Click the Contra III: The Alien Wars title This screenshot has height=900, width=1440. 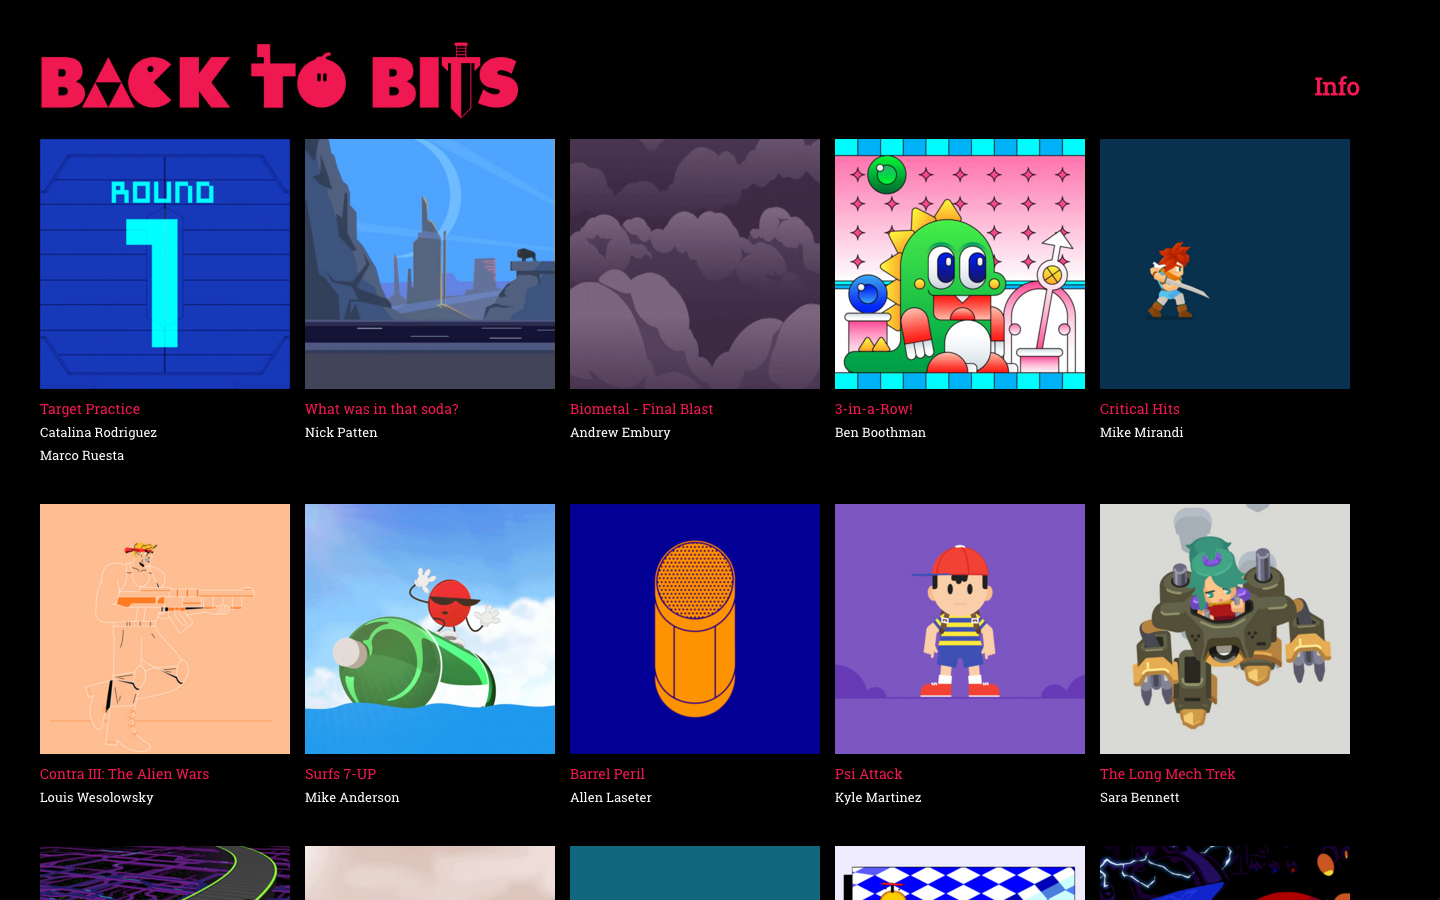(x=125, y=774)
